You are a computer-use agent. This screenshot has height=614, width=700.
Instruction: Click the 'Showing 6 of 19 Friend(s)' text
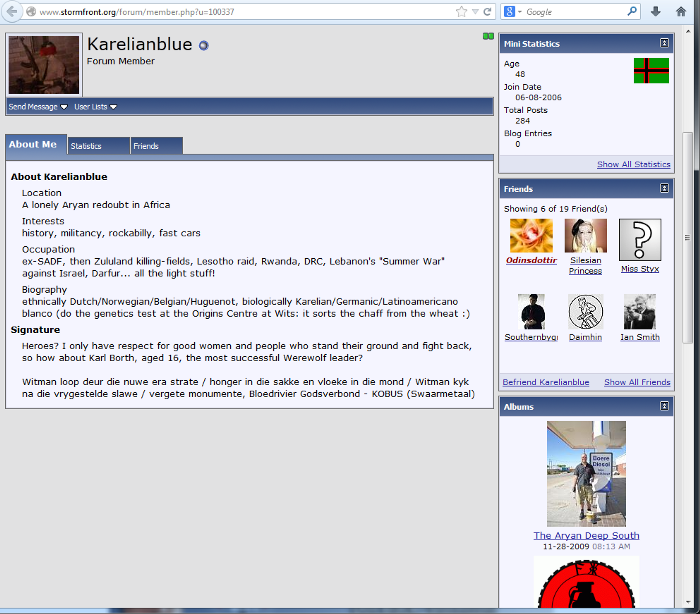(x=555, y=209)
